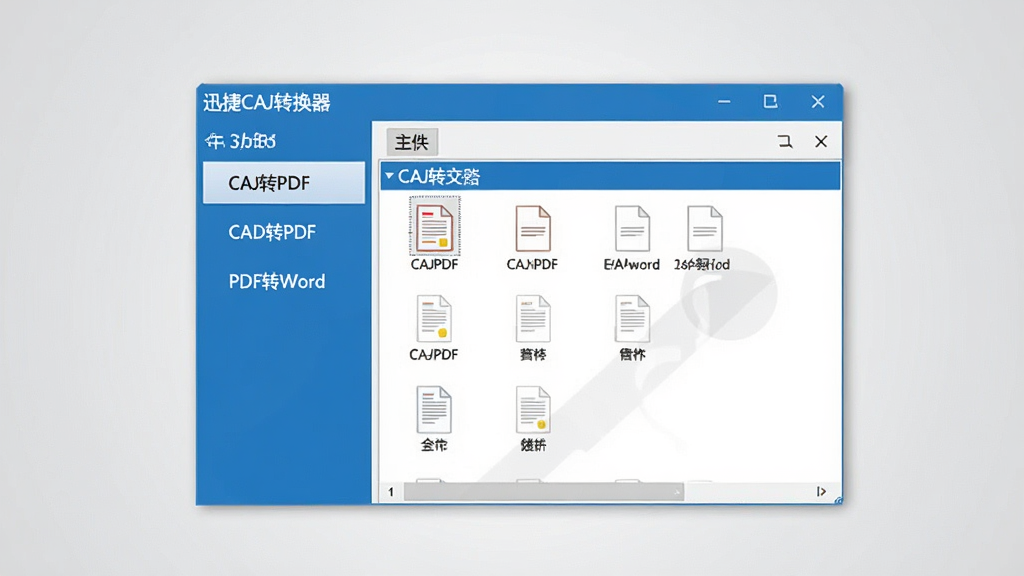Screen dimensions: 1024x576
Task: Click the horizontal scrollbar thumb
Action: click(x=543, y=491)
